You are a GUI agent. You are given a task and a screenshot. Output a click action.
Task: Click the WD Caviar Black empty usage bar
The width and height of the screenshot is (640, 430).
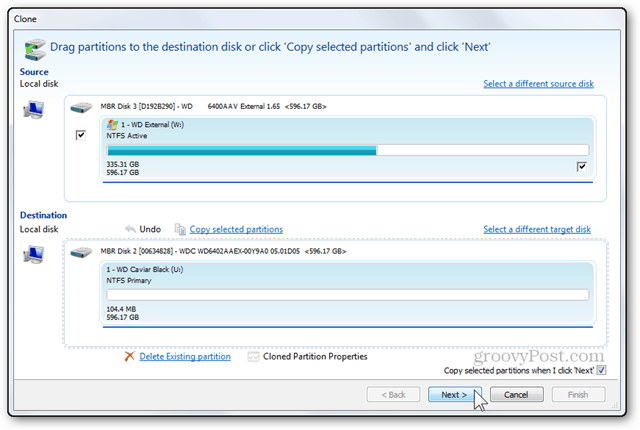348,295
